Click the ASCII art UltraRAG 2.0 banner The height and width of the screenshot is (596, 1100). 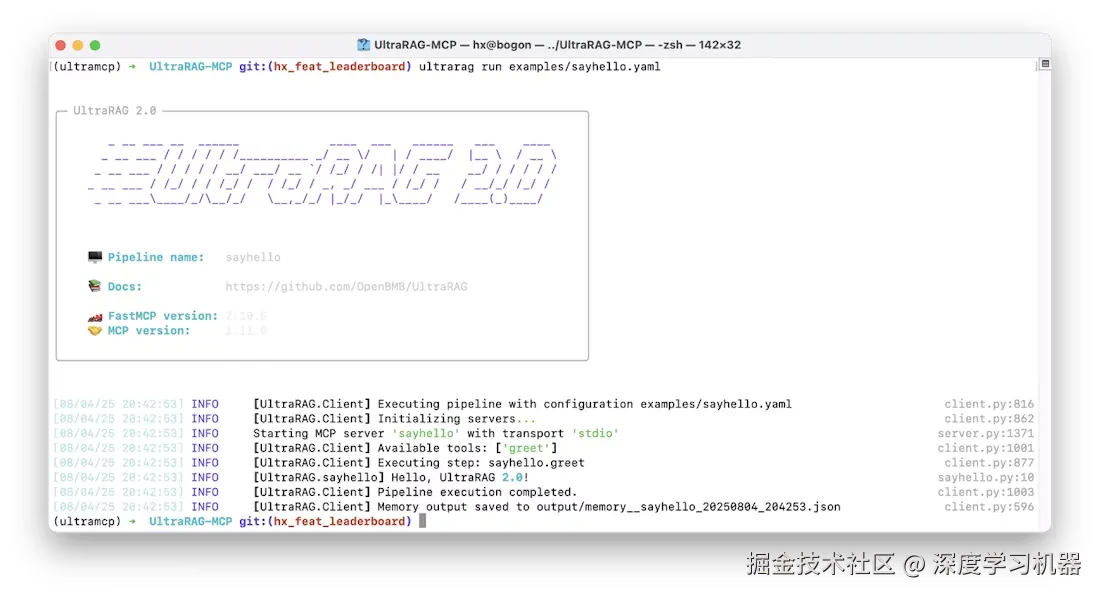323,174
